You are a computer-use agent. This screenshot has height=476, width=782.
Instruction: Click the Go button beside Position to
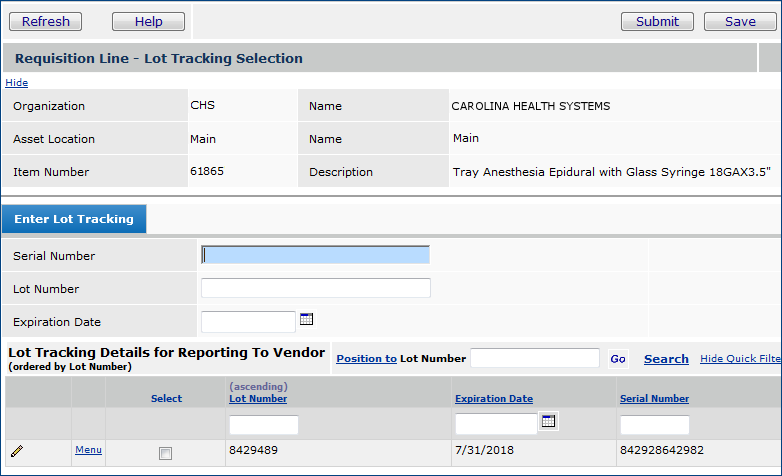click(x=618, y=359)
